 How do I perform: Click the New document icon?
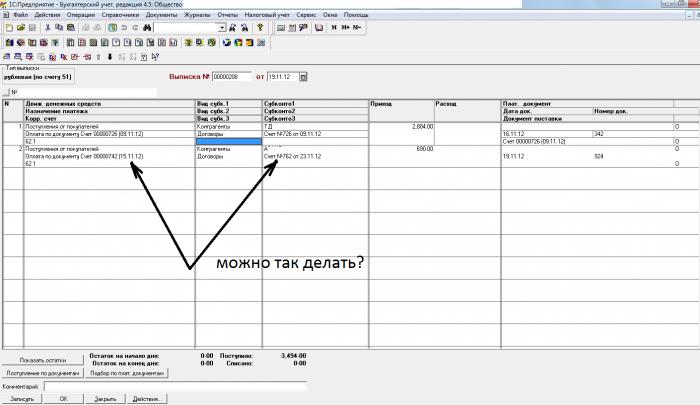(x=9, y=28)
